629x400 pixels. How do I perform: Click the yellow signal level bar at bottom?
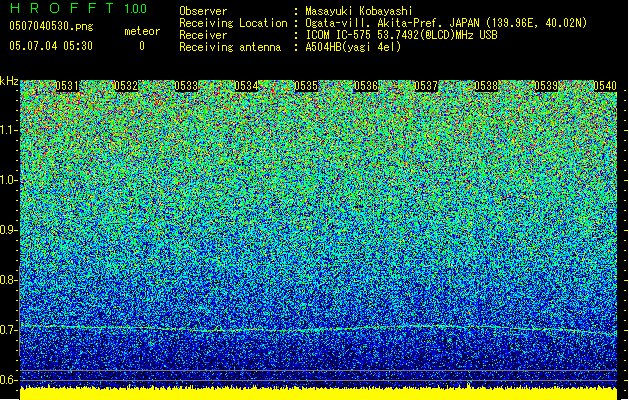tap(319, 394)
